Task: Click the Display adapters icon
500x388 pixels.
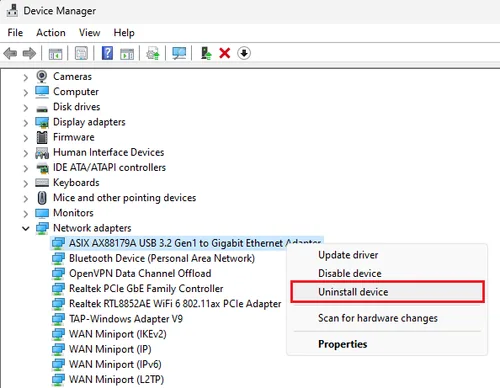Action: tap(42, 122)
